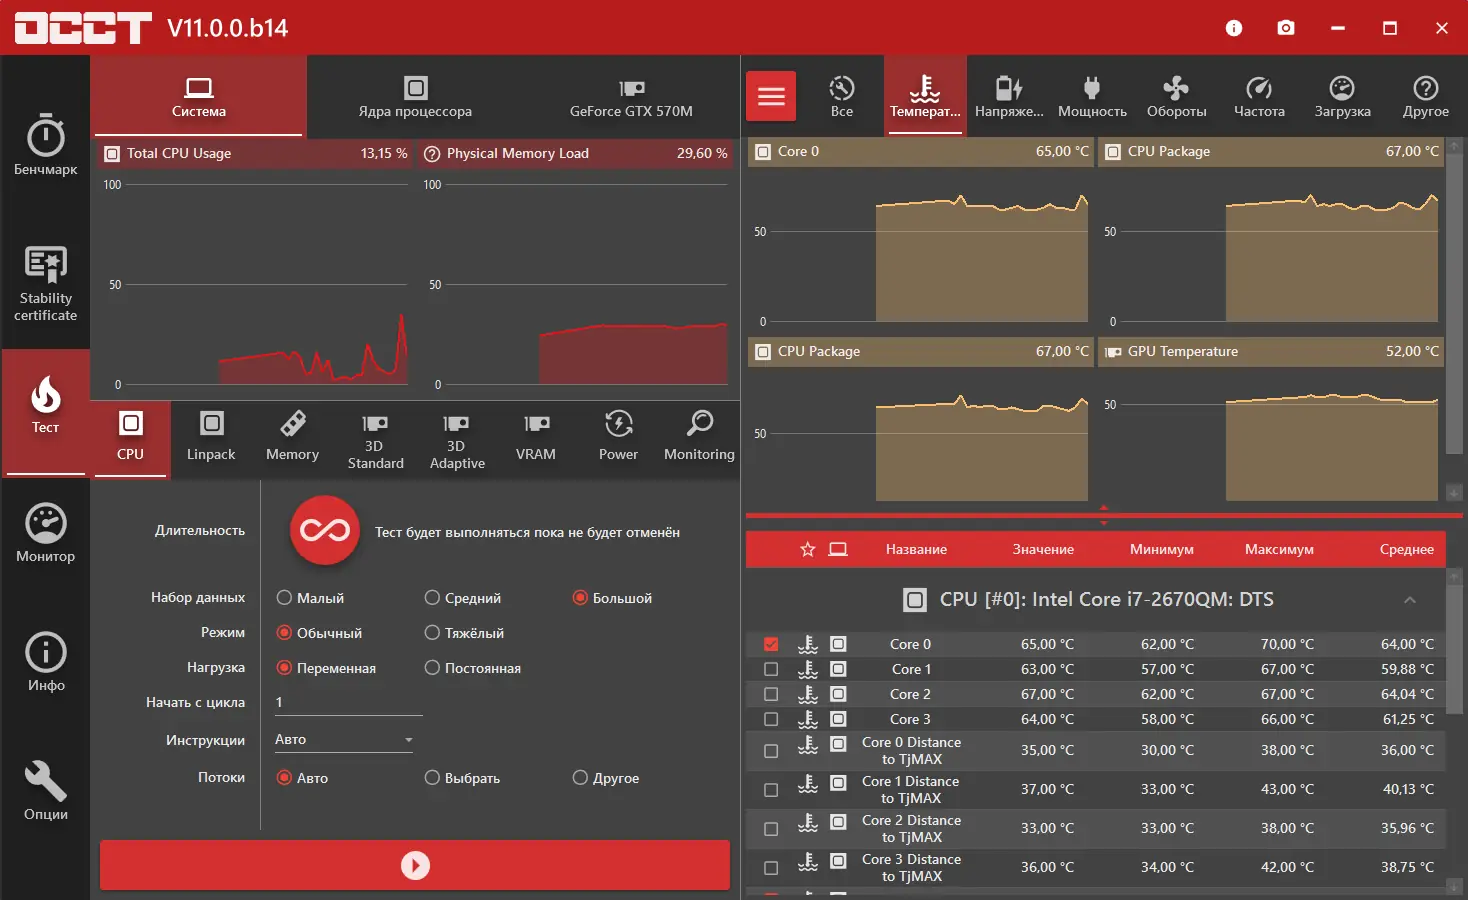Screen dimensions: 1468x900
Task: Check the Core 2 row checkbox
Action: click(x=771, y=694)
